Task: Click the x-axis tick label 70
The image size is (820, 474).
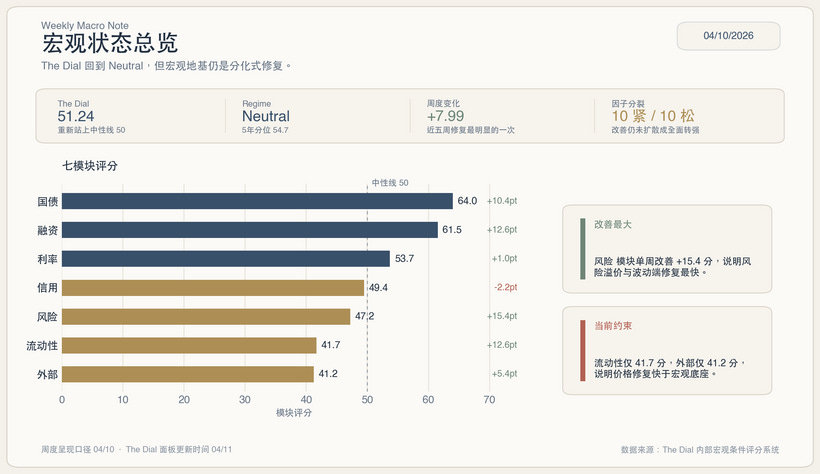Action: (489, 400)
